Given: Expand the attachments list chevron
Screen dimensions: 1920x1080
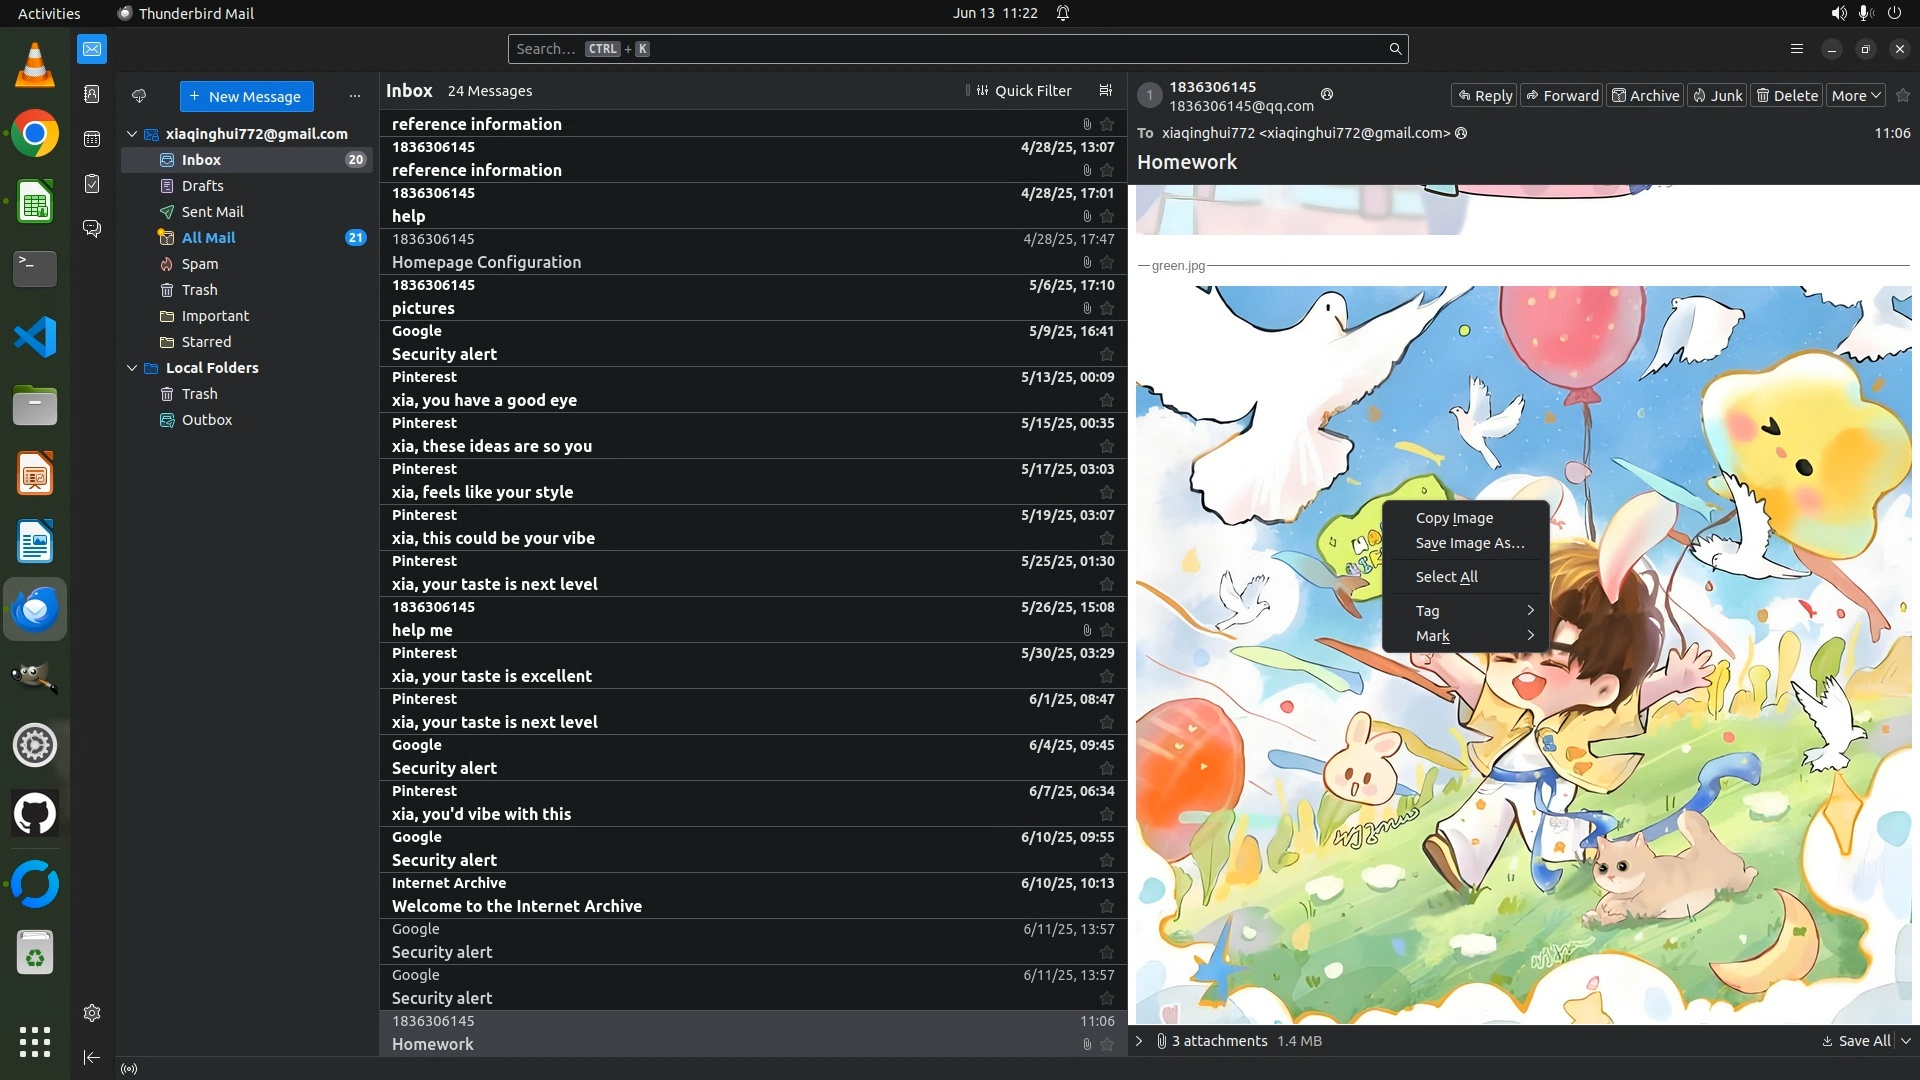Looking at the screenshot, I should click(x=1139, y=1041).
